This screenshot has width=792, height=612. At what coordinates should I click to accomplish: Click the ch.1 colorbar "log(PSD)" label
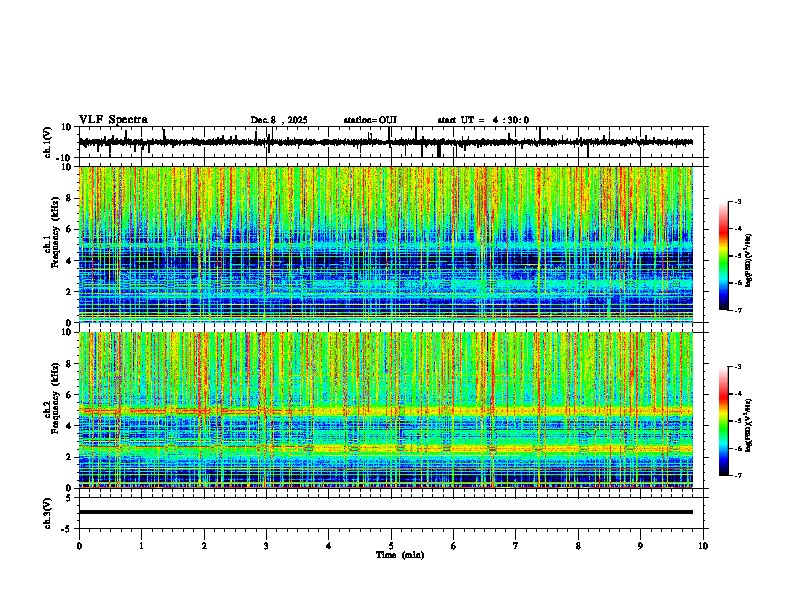[749, 261]
